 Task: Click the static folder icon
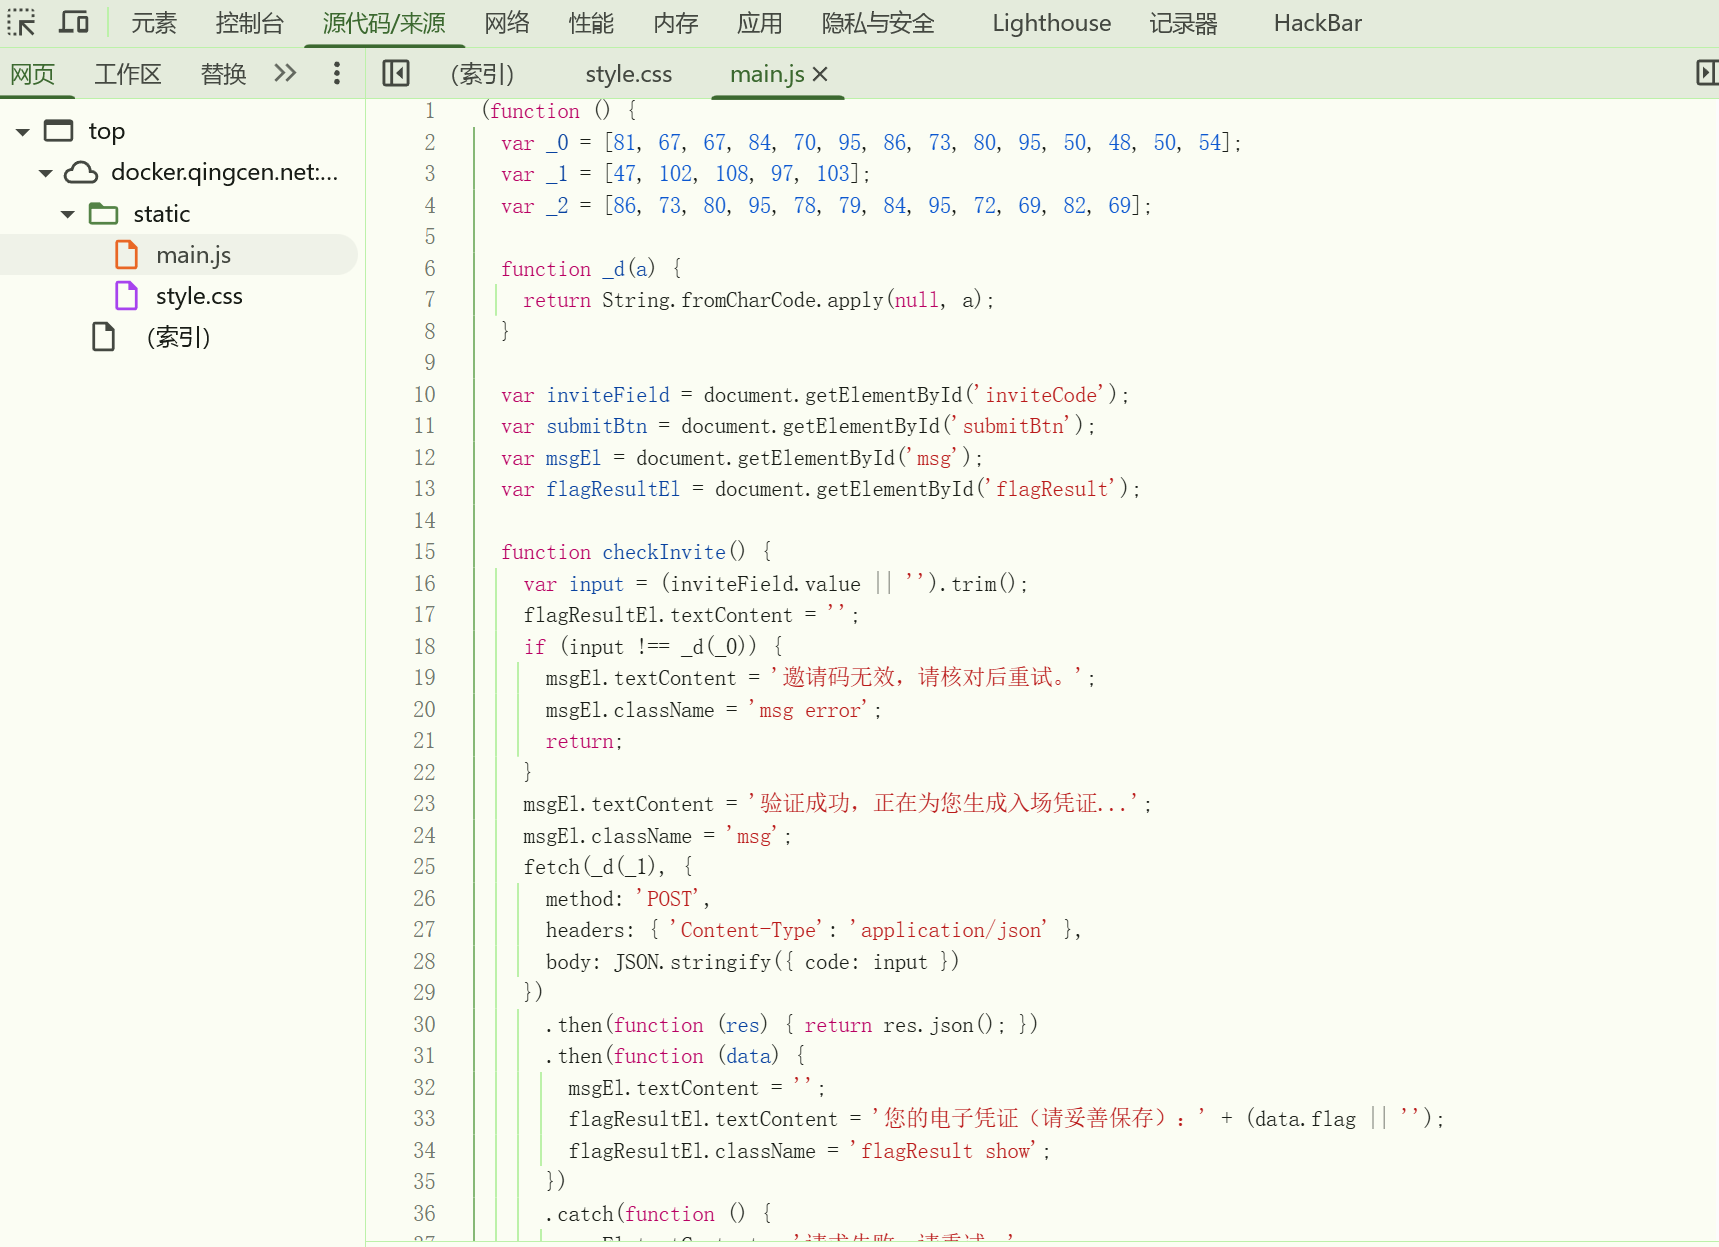pyautogui.click(x=103, y=214)
